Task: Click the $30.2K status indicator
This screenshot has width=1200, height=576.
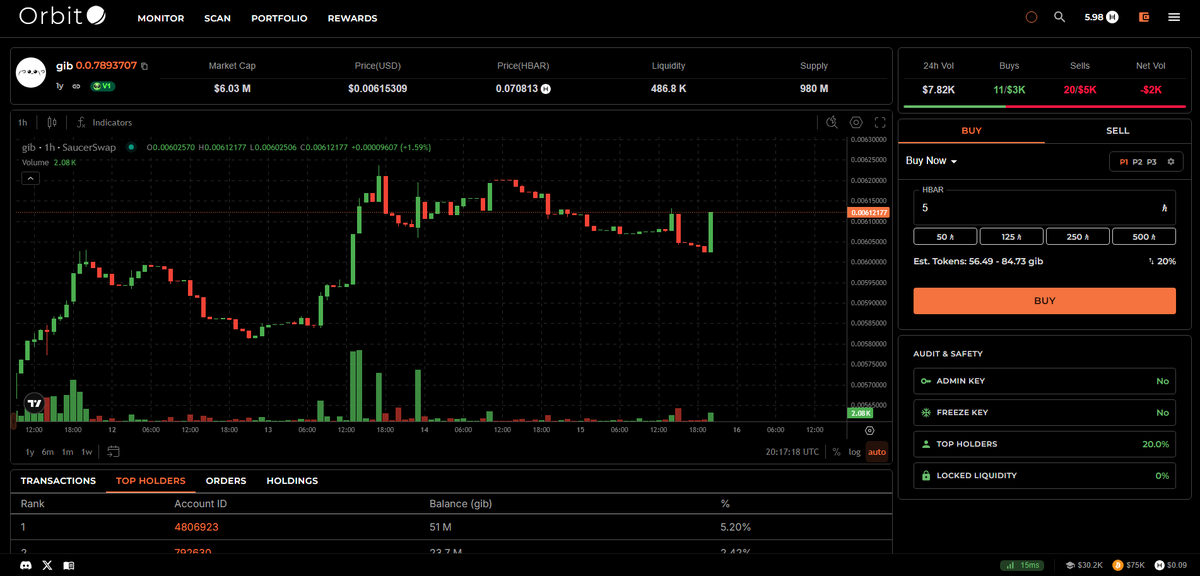Action: (1083, 565)
